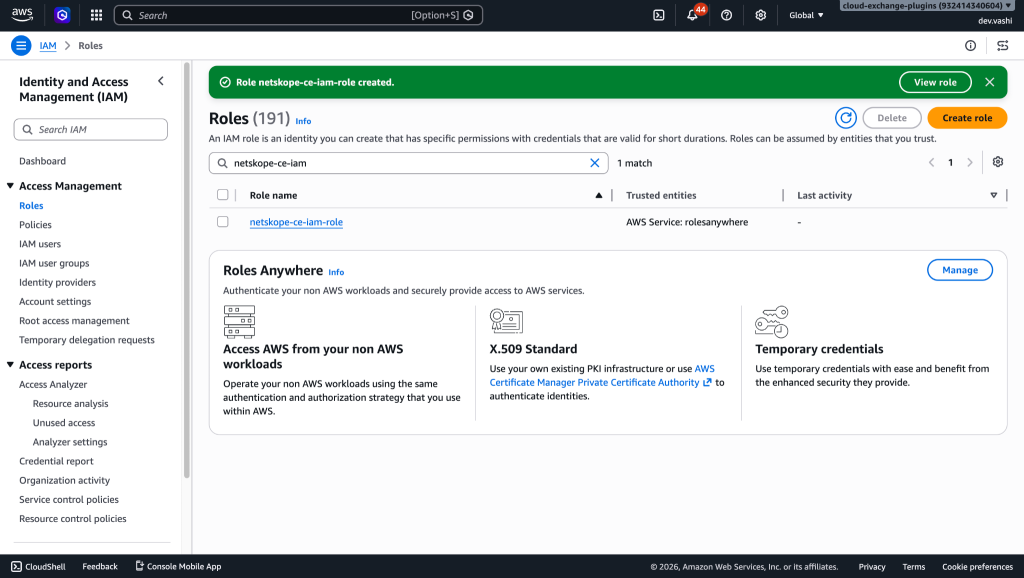Open the cloud-exchange-plugins account dropdown
Viewport: 1024px width, 578px height.
927,6
